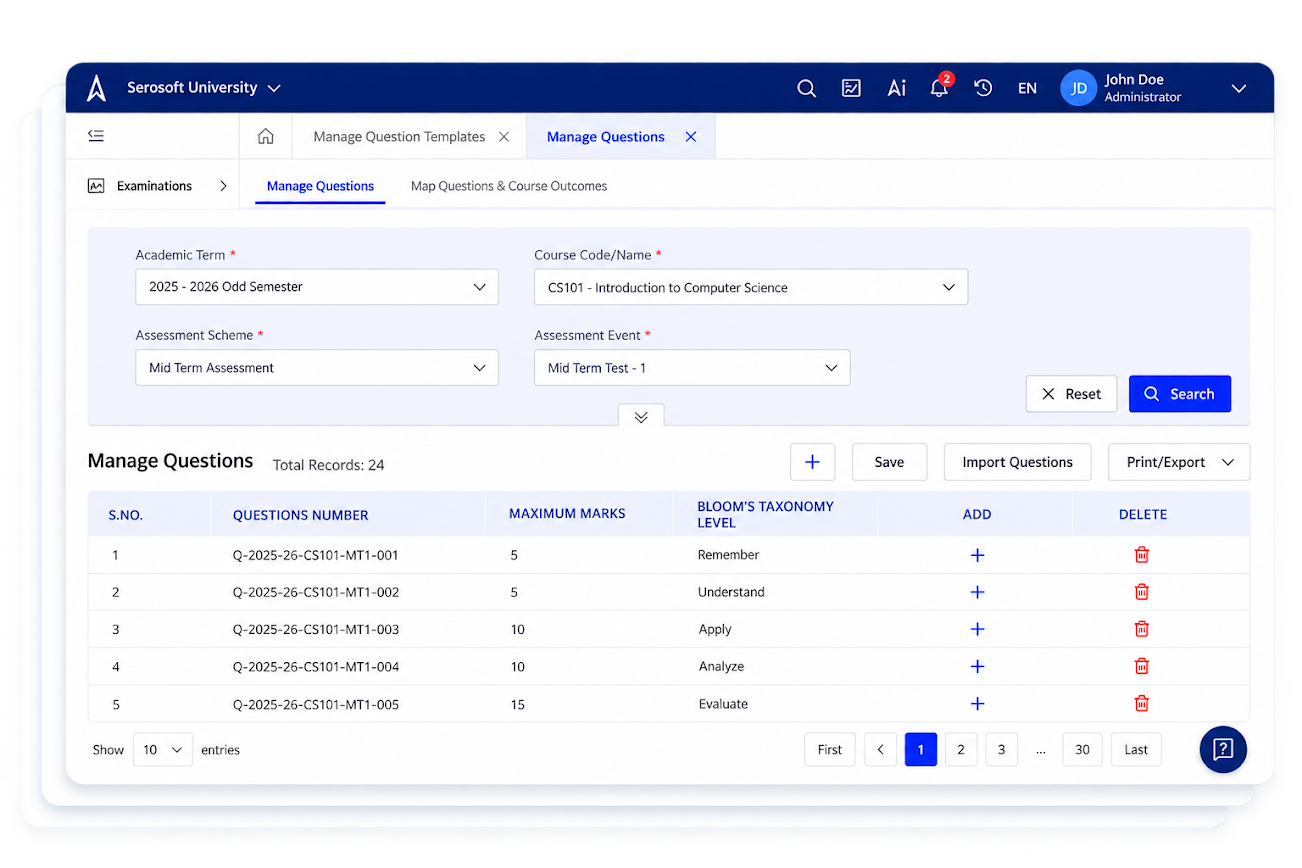Viewport: 1302px width, 868px height.
Task: Change Show entries count dropdown
Action: coord(163,749)
